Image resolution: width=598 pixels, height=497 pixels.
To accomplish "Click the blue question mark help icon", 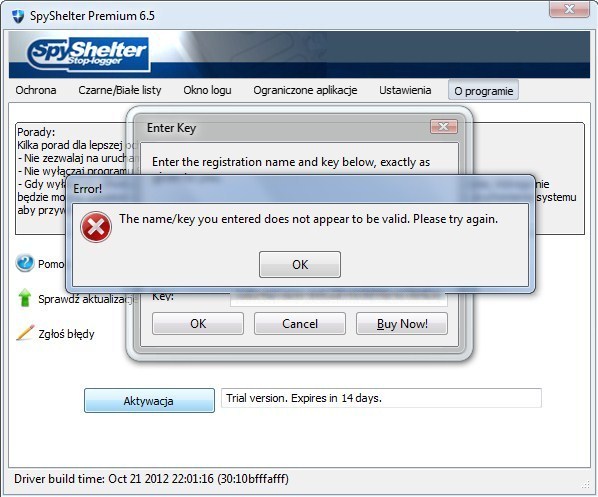I will pyautogui.click(x=25, y=263).
